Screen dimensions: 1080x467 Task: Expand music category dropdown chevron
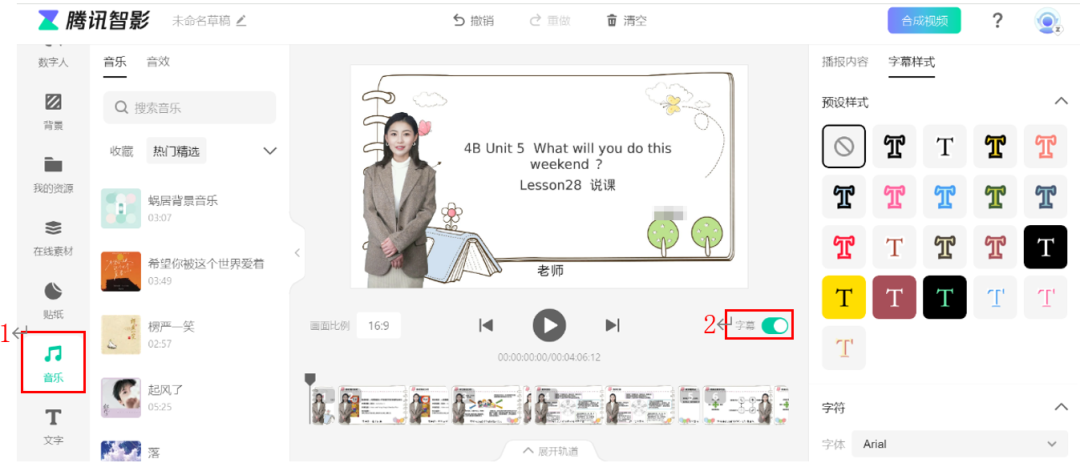[x=270, y=151]
